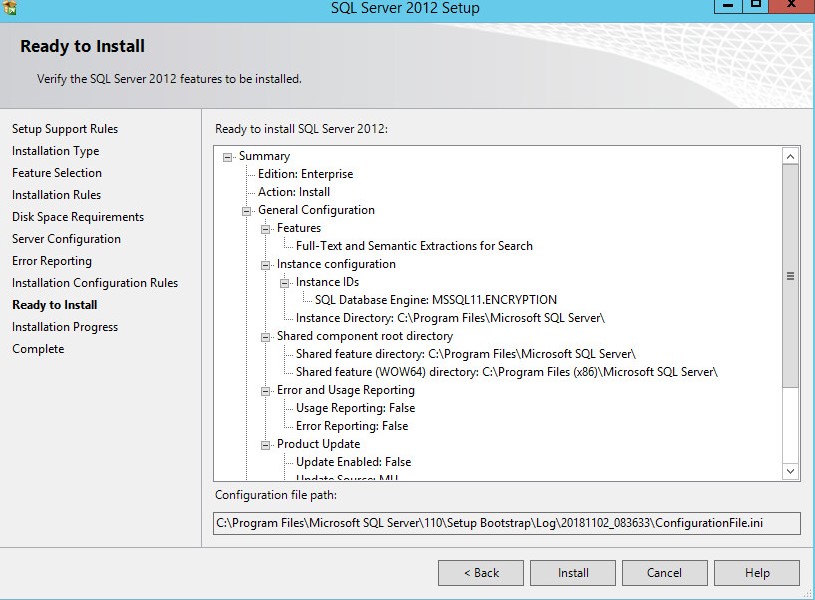Viewport: 815px width, 600px height.
Task: Select Feature Selection step
Action: [57, 173]
